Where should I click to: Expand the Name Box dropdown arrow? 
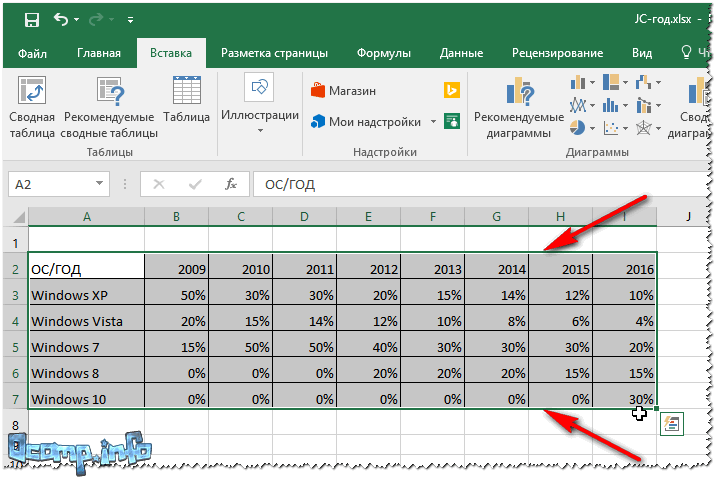tap(99, 184)
